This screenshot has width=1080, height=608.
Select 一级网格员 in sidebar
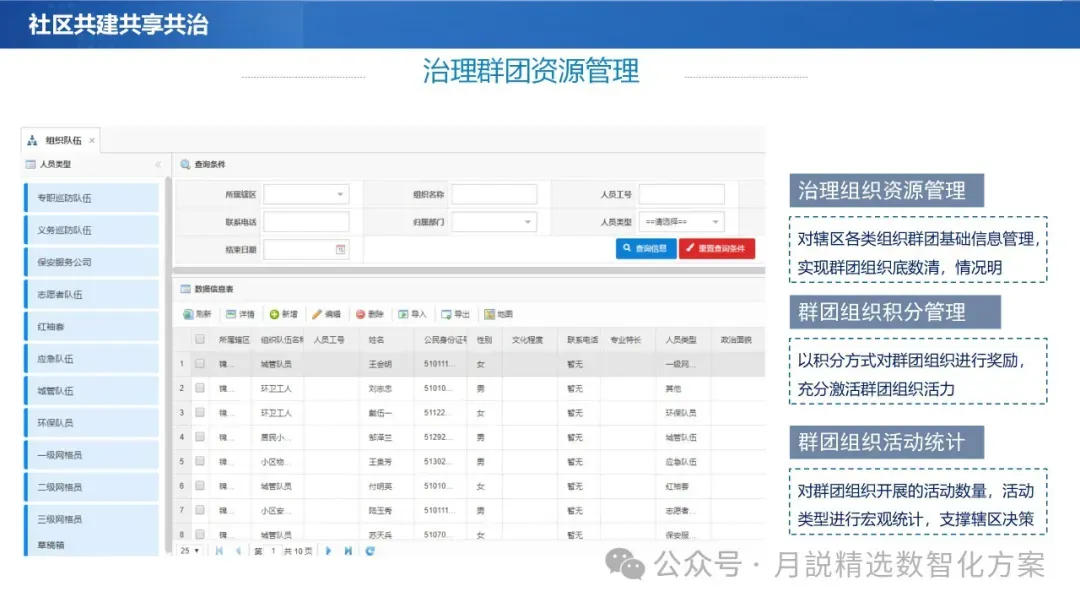pos(91,455)
